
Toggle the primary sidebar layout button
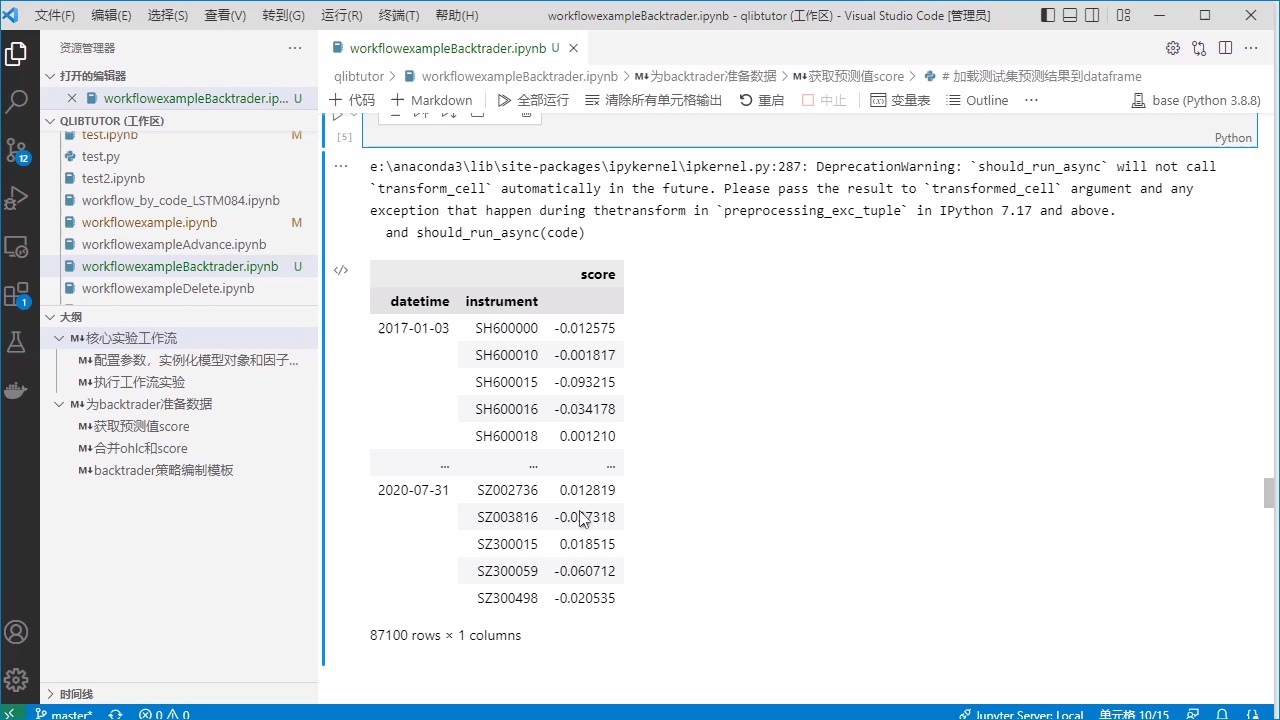[x=1048, y=15]
